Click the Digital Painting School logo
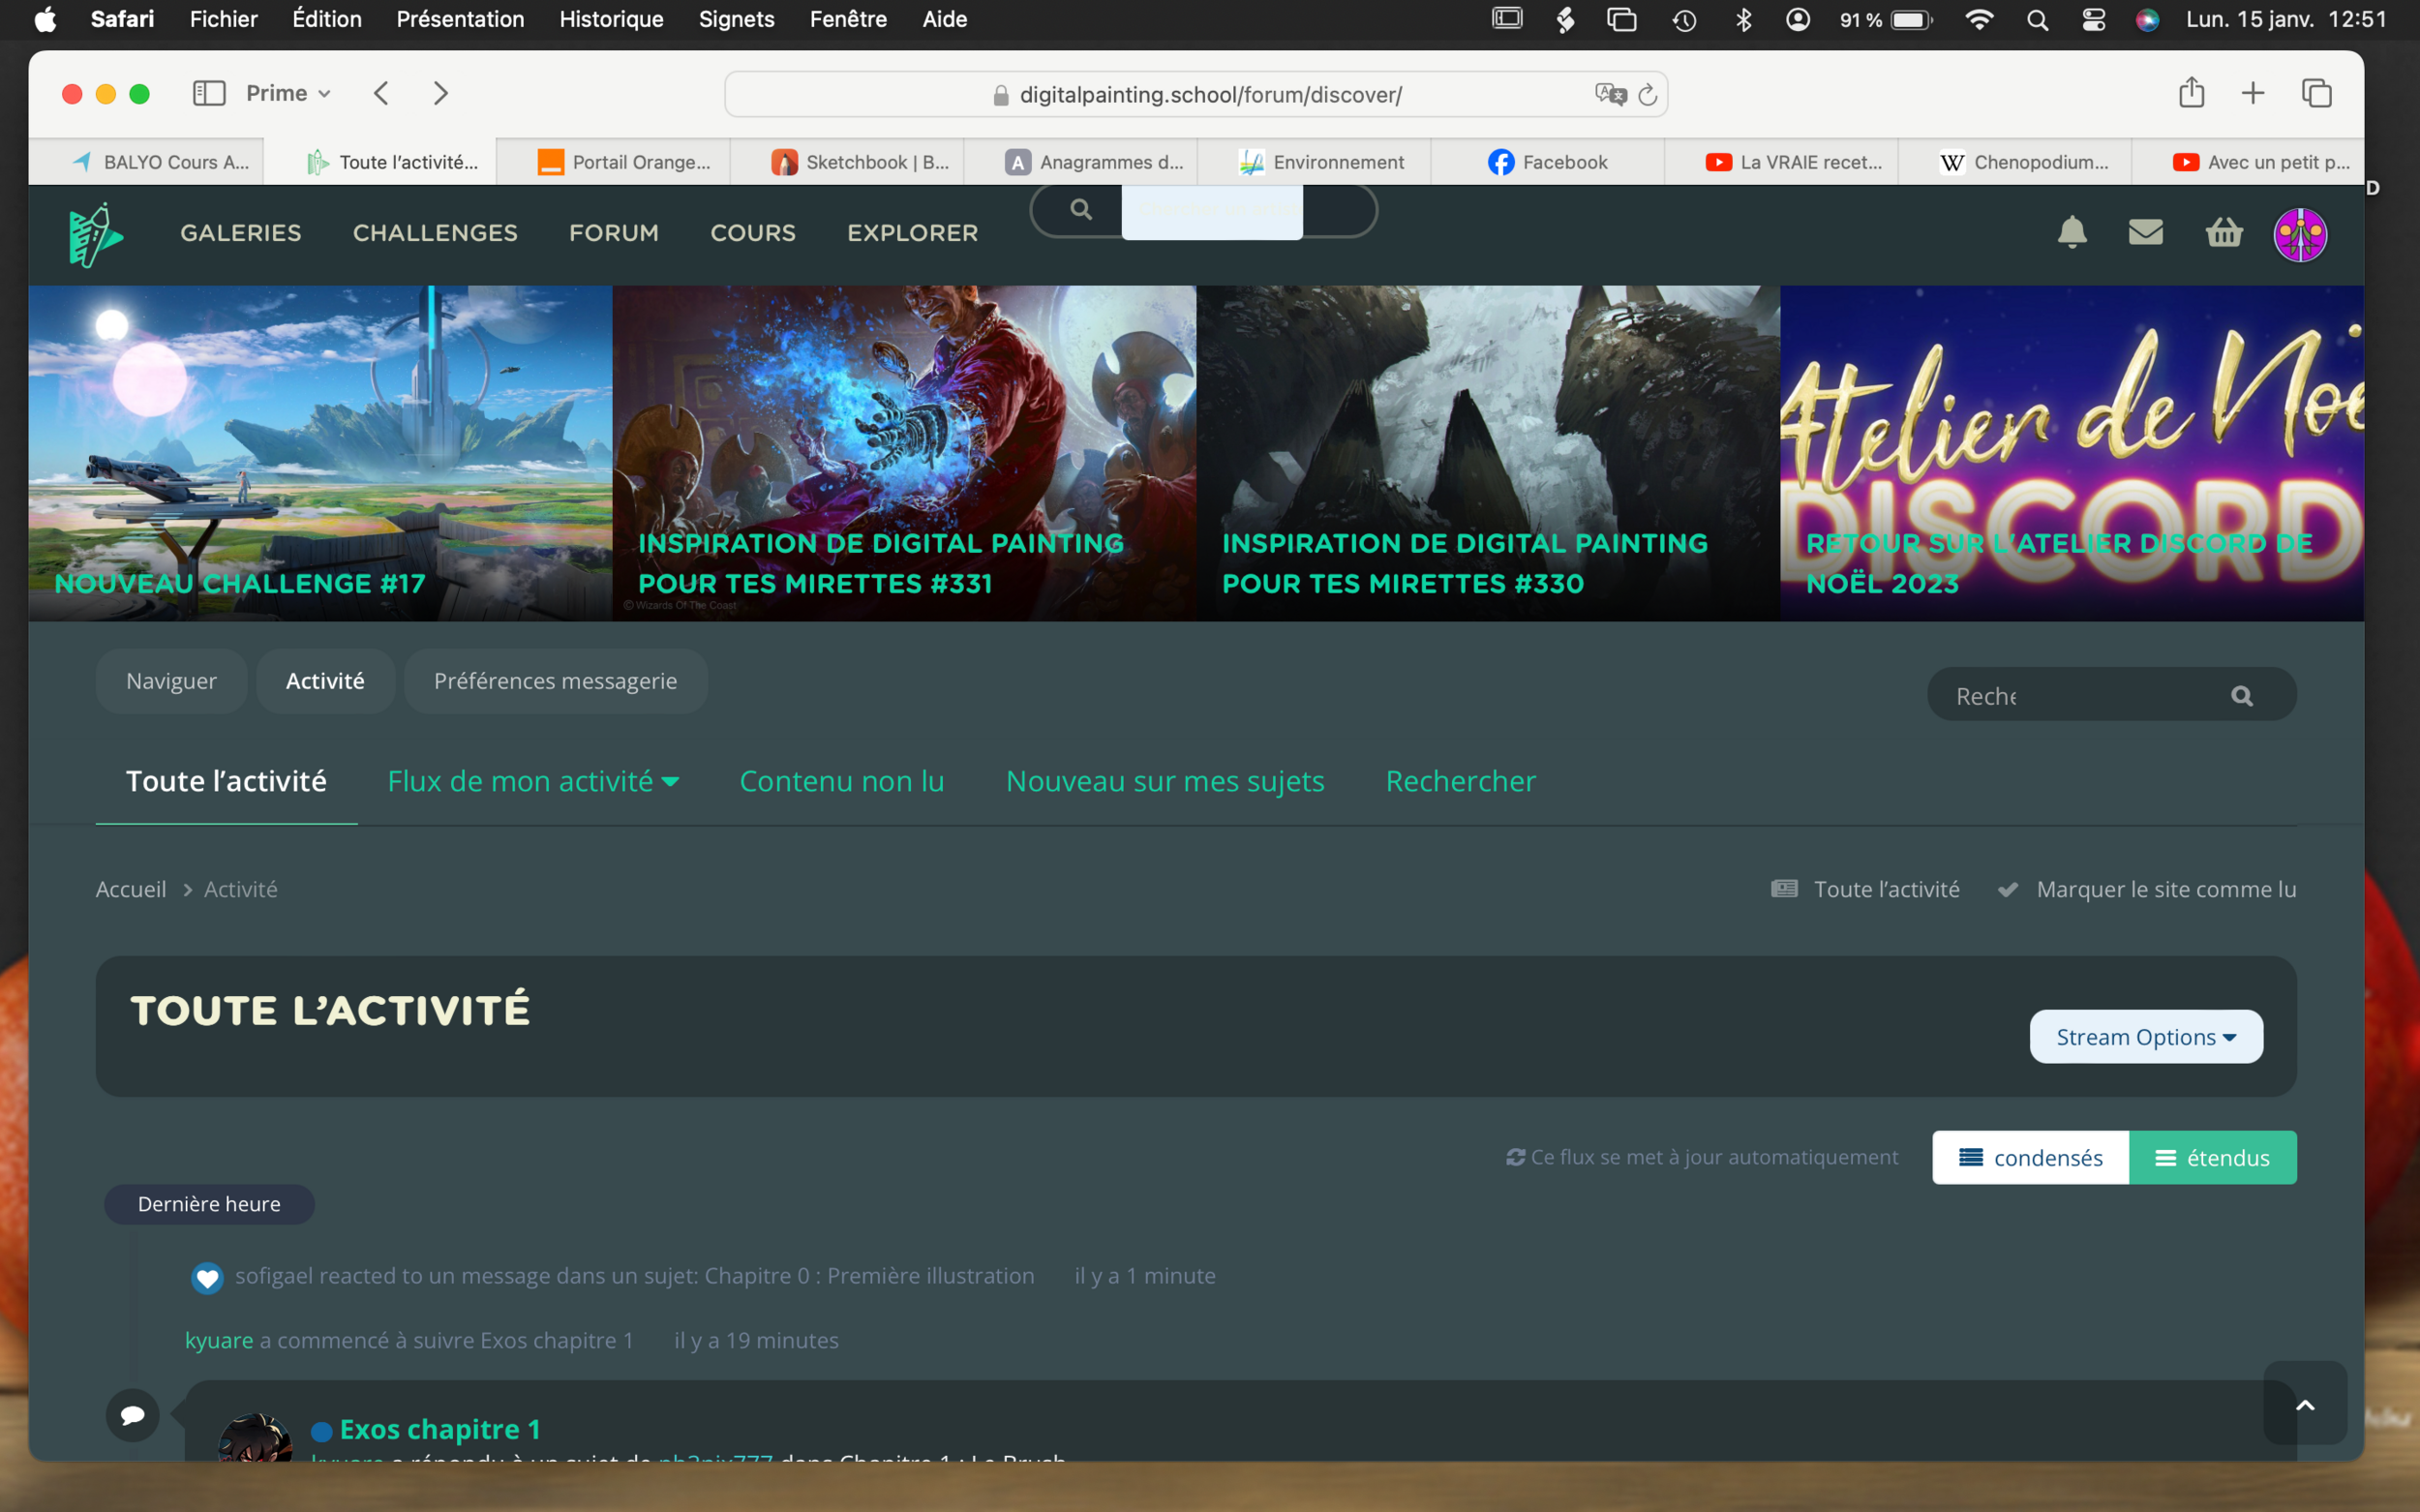 click(96, 235)
